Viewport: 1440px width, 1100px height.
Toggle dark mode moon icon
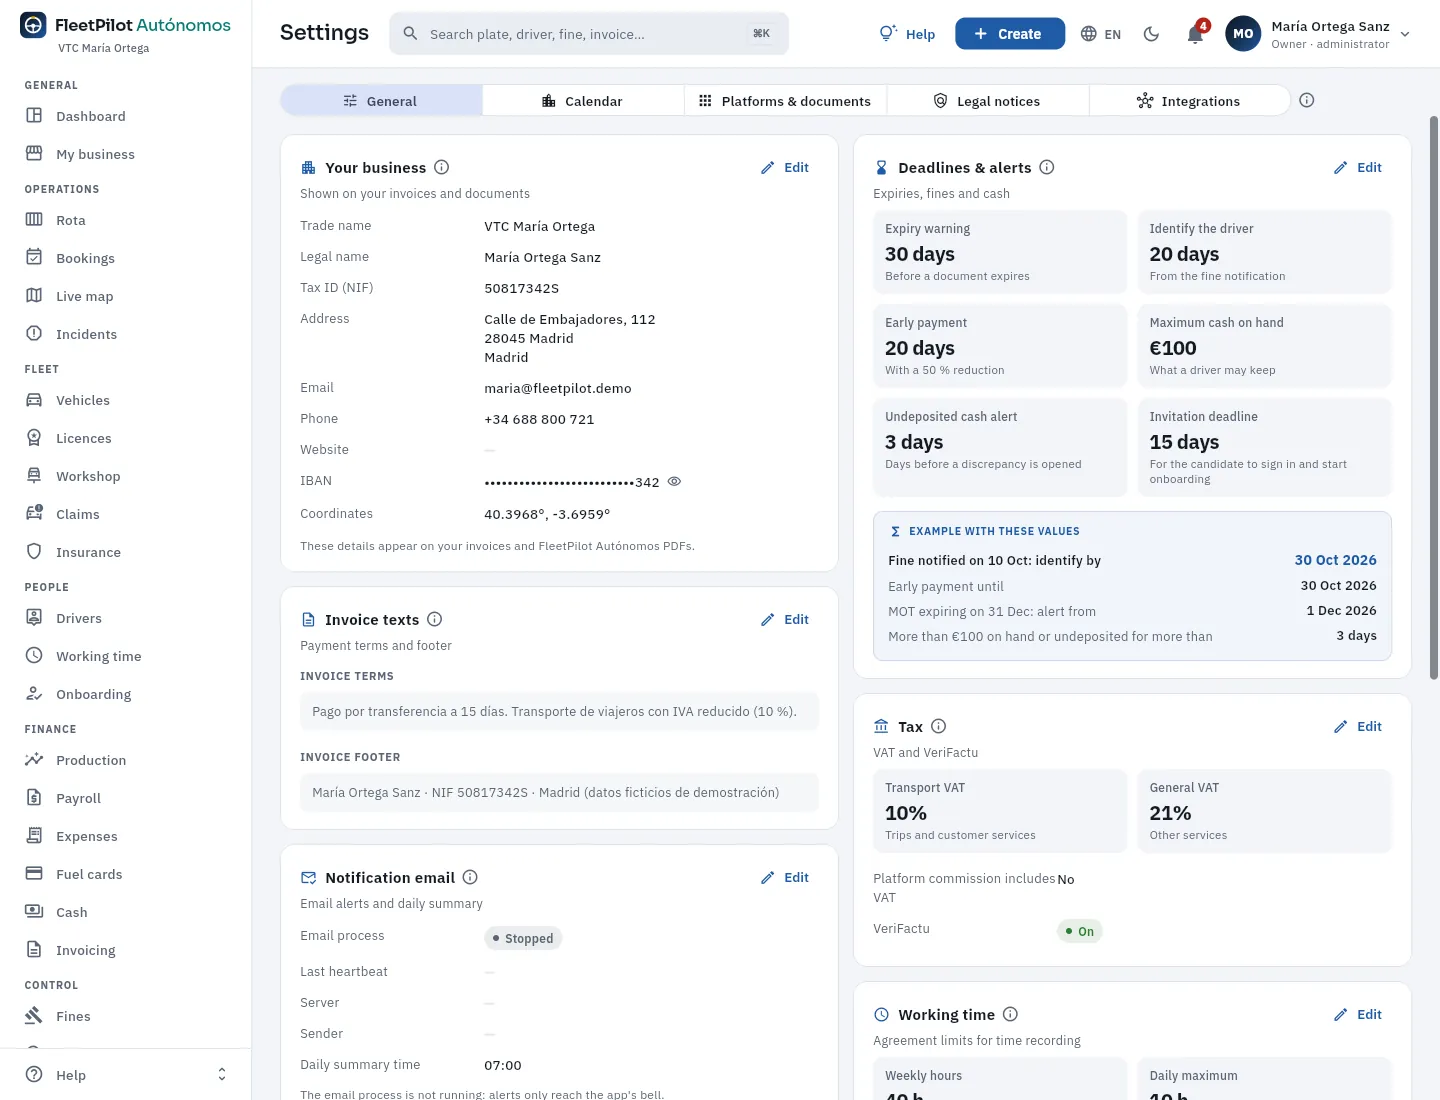tap(1151, 34)
